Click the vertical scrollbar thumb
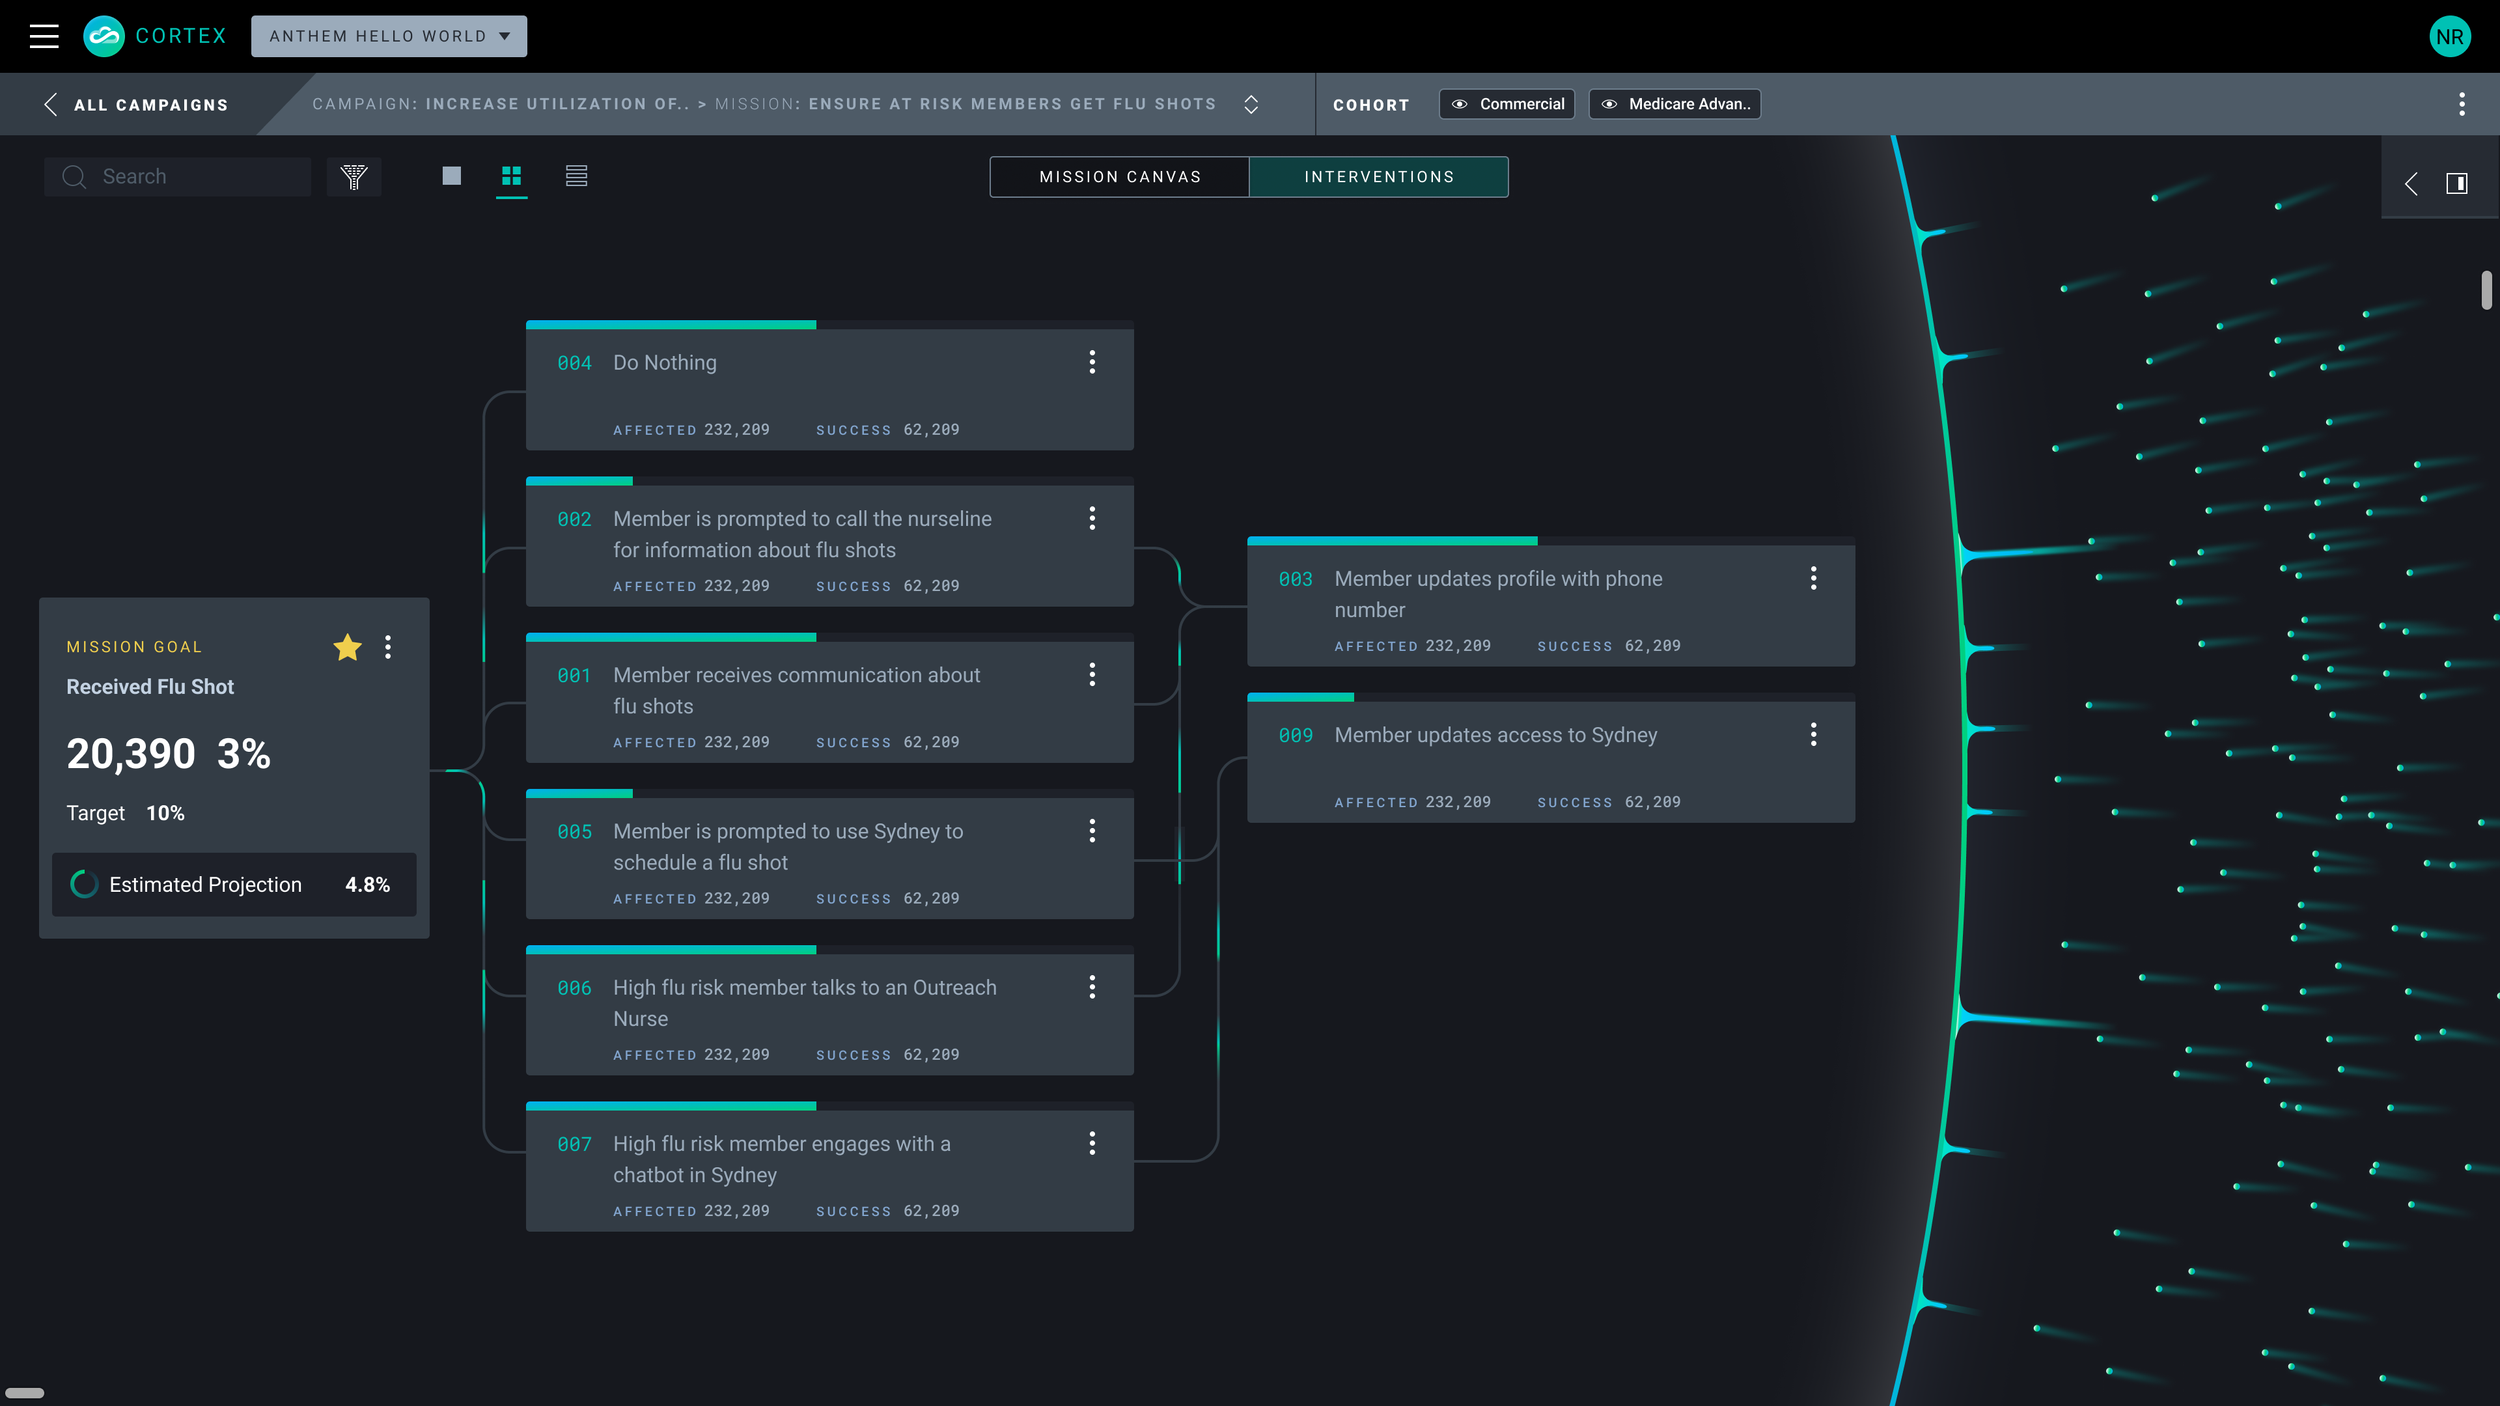The image size is (2500, 1406). click(x=2485, y=290)
